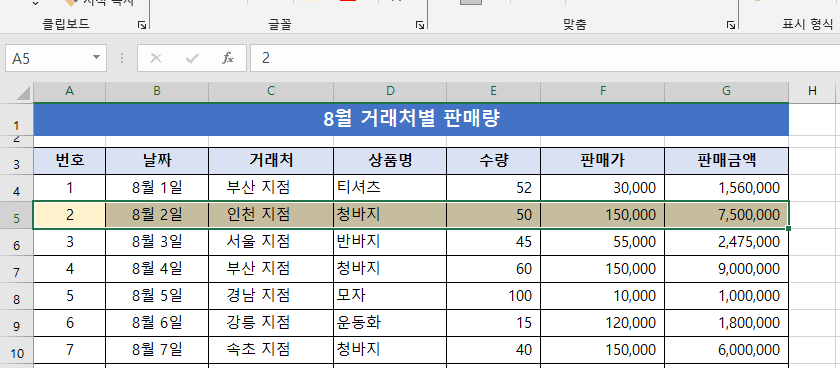The height and width of the screenshot is (368, 840).
Task: Click the formula bar confirm checkmark icon
Action: tap(192, 58)
